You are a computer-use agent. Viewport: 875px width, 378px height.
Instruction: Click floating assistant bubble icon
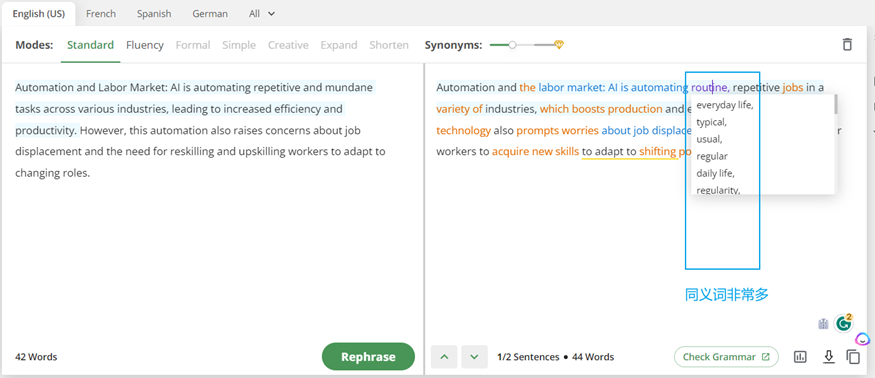[x=863, y=338]
